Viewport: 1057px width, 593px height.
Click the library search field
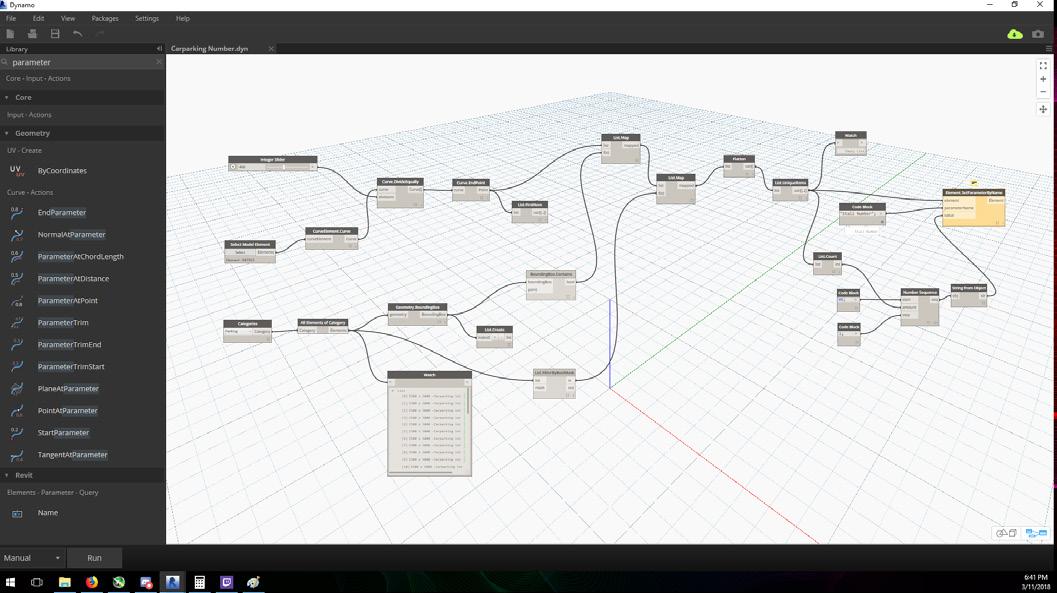[x=82, y=62]
